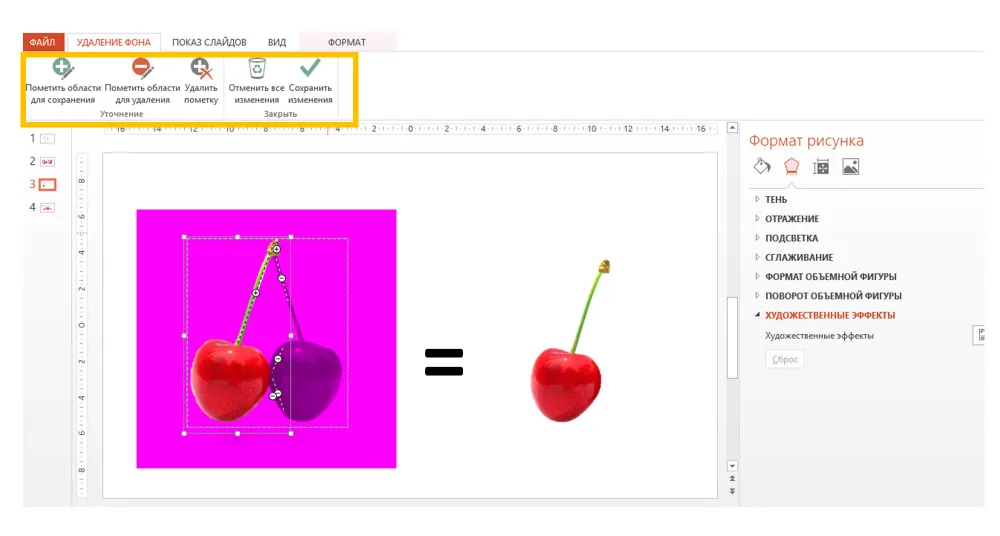
Task: Open Picture icon in format pane
Action: coord(851,167)
